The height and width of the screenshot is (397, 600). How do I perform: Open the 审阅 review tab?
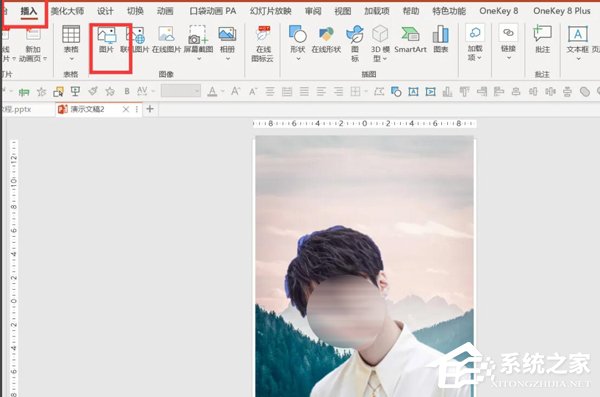(x=313, y=11)
